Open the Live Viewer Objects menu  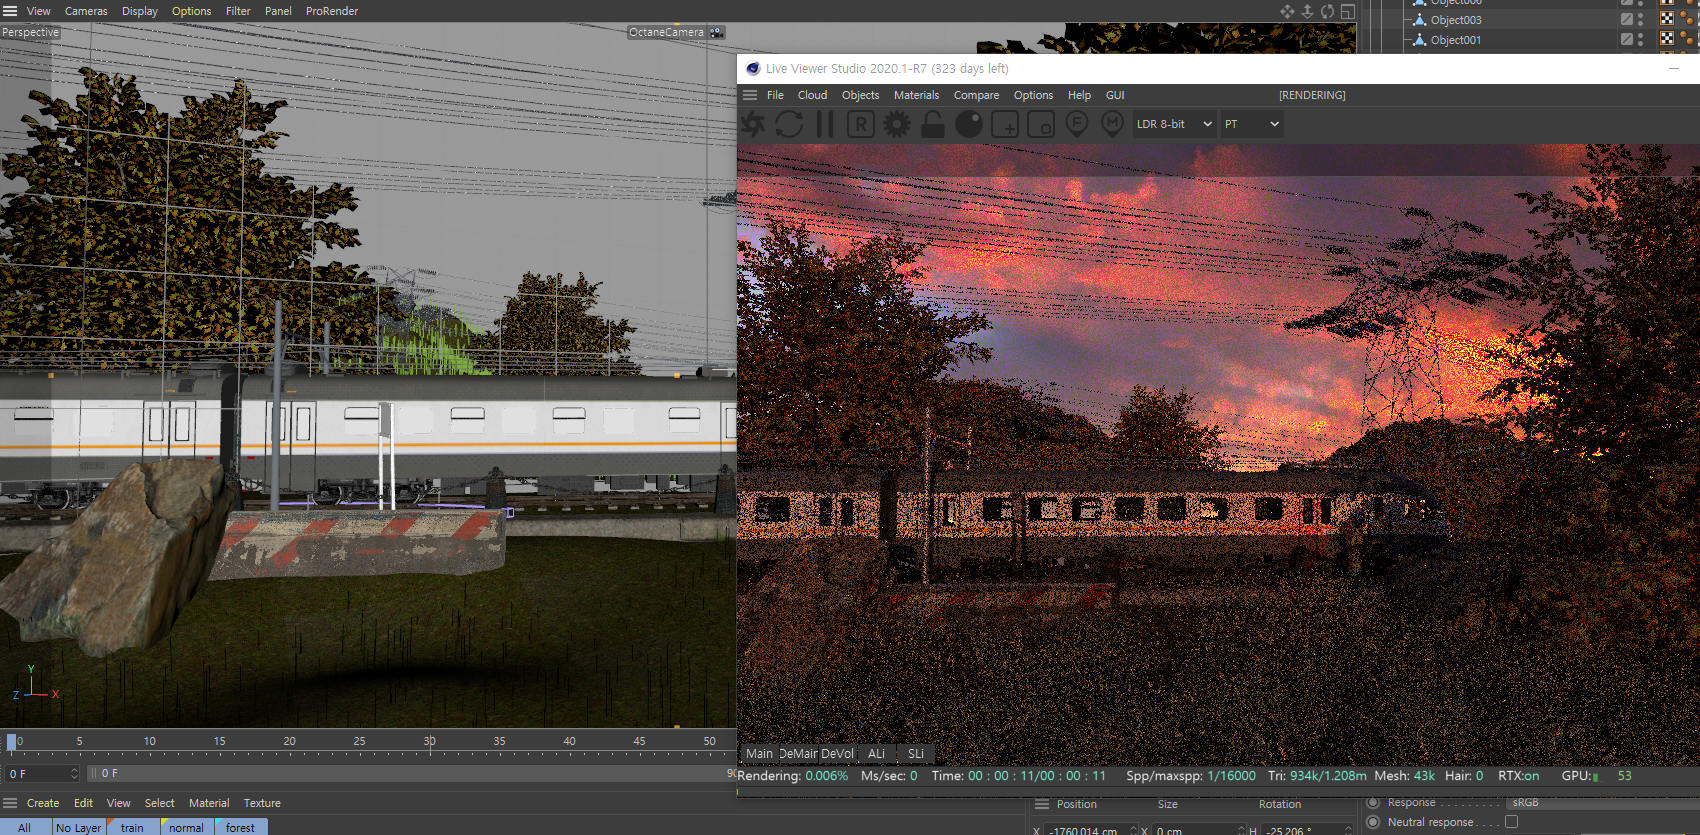(860, 95)
